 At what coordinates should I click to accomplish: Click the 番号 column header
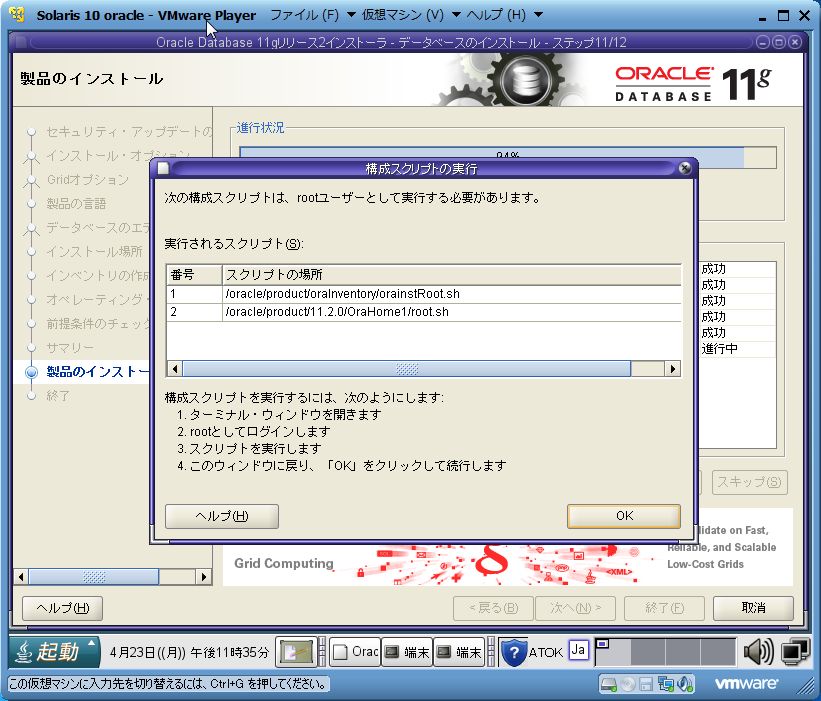click(x=194, y=275)
